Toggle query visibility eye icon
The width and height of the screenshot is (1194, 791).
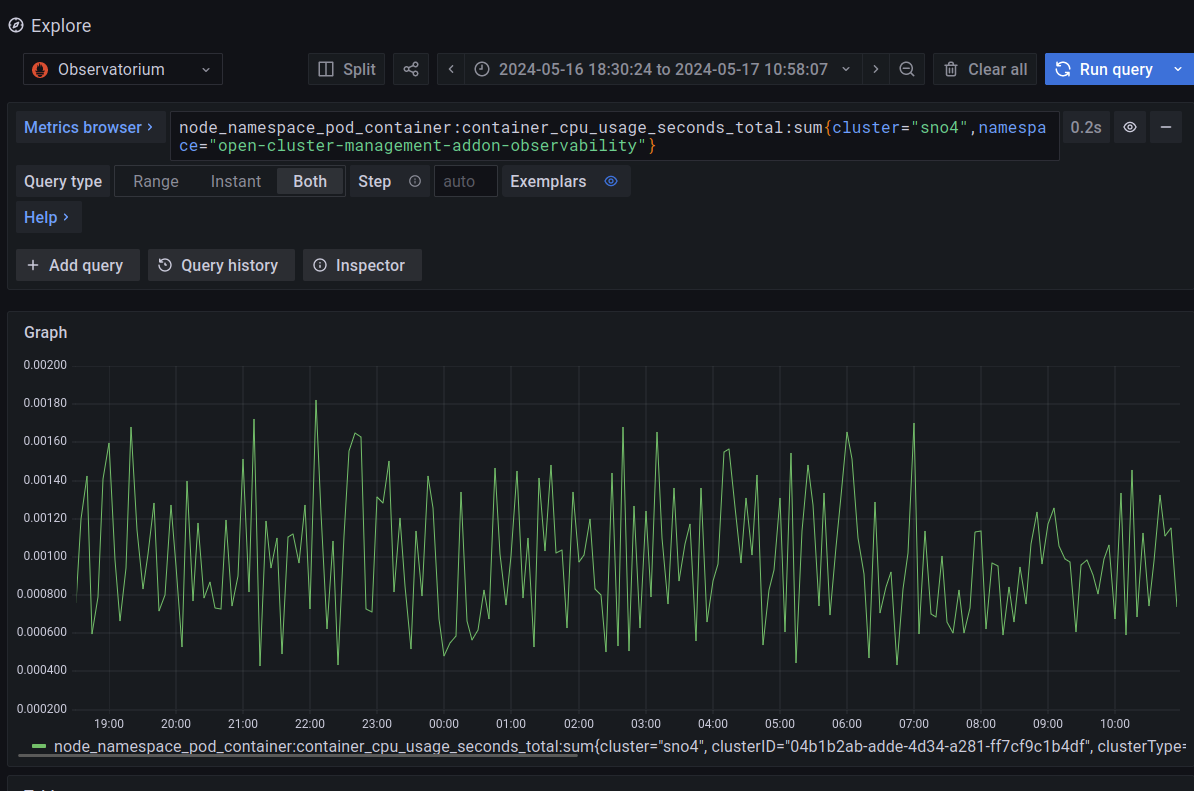(1130, 127)
